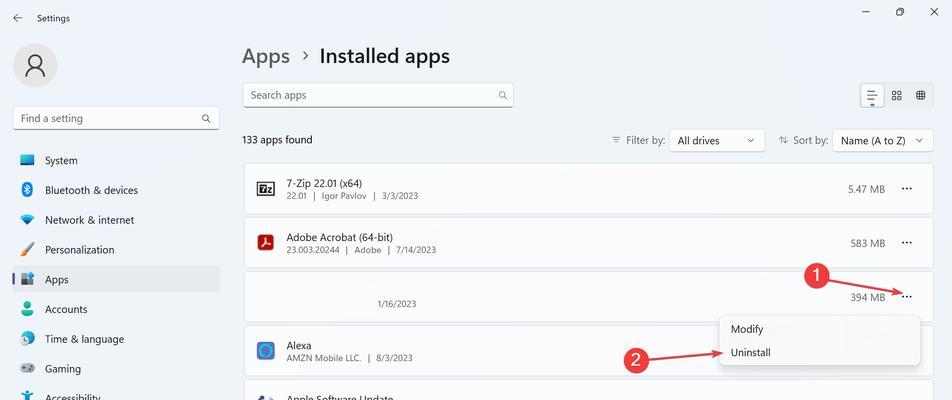This screenshot has height=400, width=952.
Task: Open the Filter by All drives dropdown
Action: click(716, 140)
